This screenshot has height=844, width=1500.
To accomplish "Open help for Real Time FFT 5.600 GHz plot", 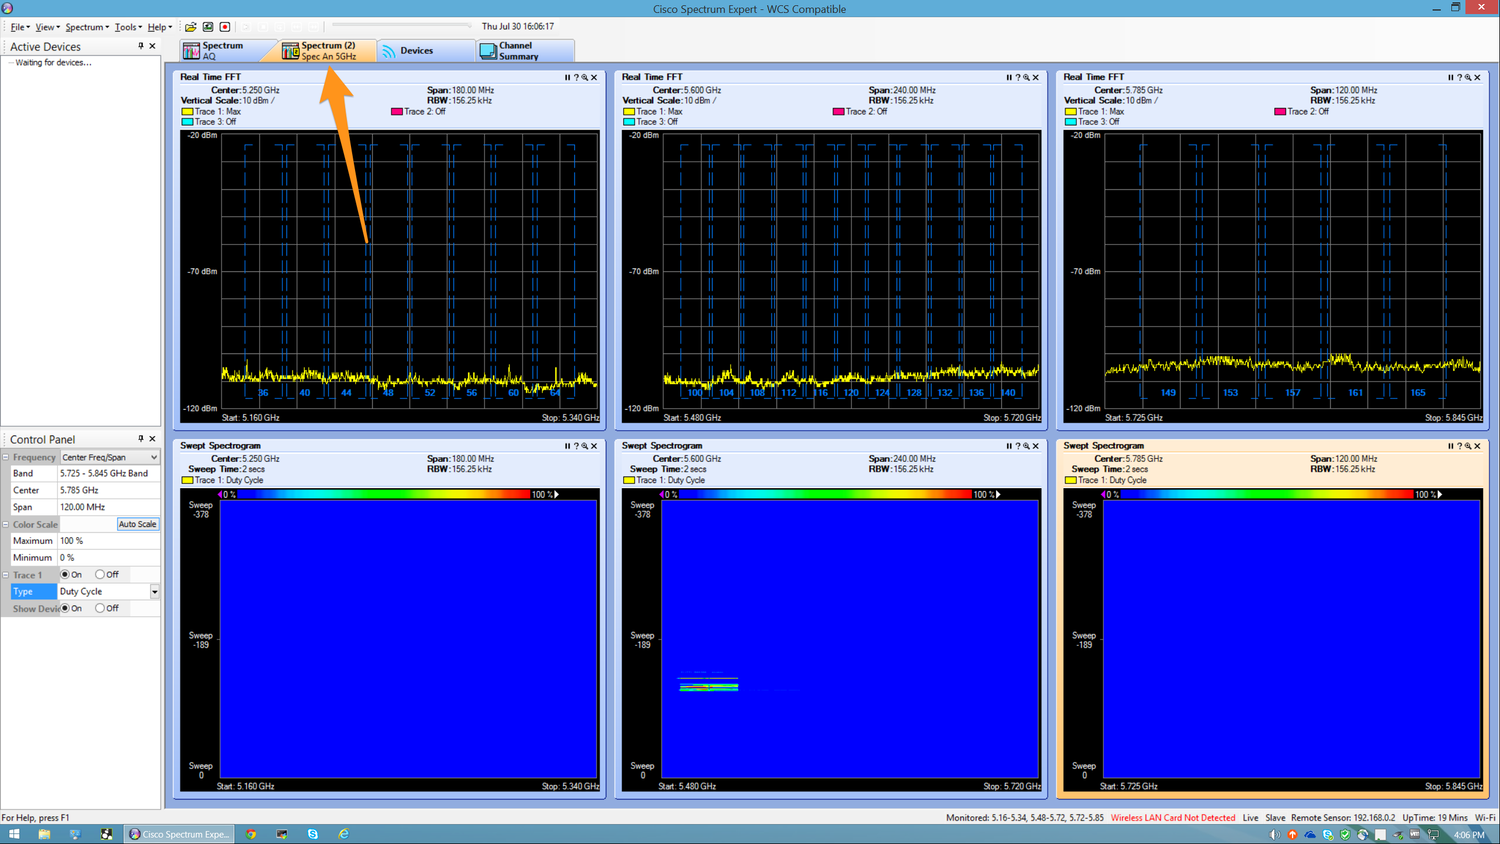I will click(x=1018, y=77).
